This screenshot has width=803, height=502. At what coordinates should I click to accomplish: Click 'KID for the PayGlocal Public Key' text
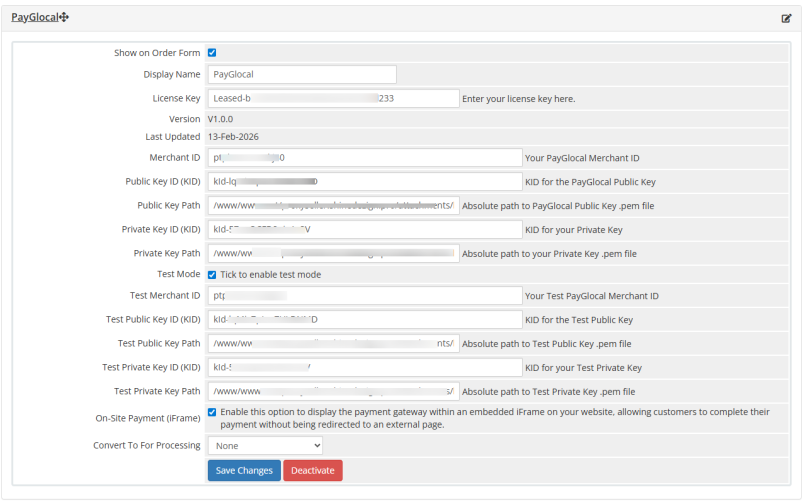pyautogui.click(x=590, y=182)
